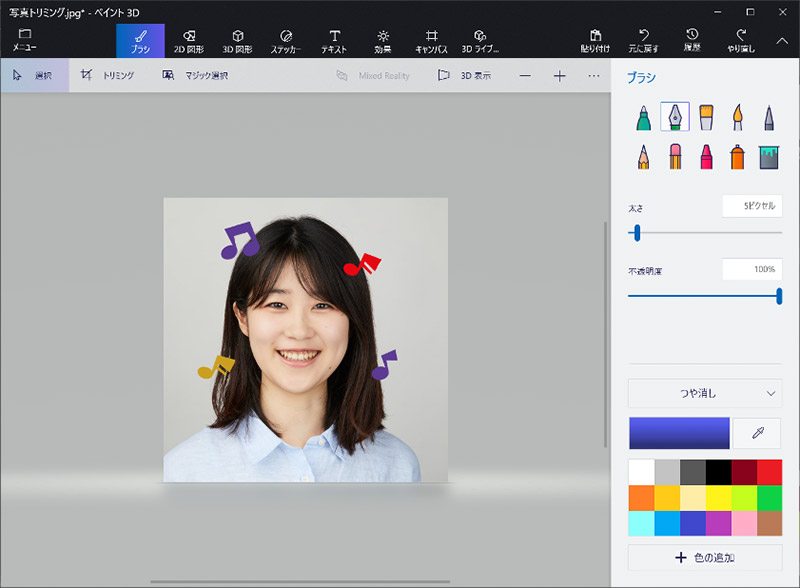Activate the eyedropper color picker

[757, 433]
